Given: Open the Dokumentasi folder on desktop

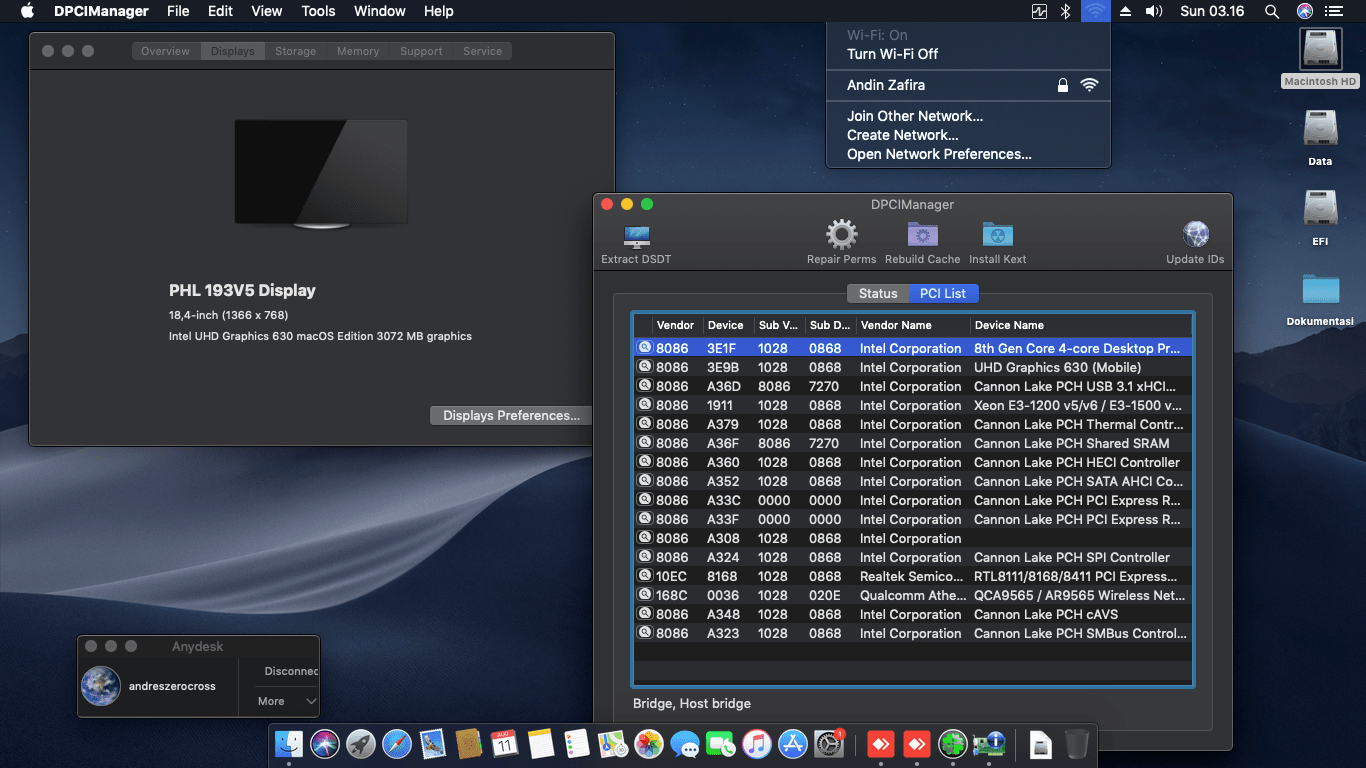Looking at the screenshot, I should [x=1320, y=290].
